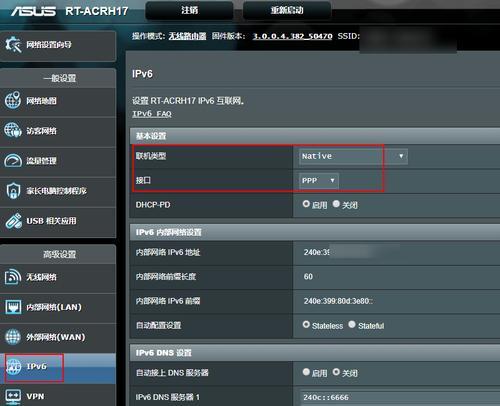Open the IPv6 FAQ link

point(152,114)
